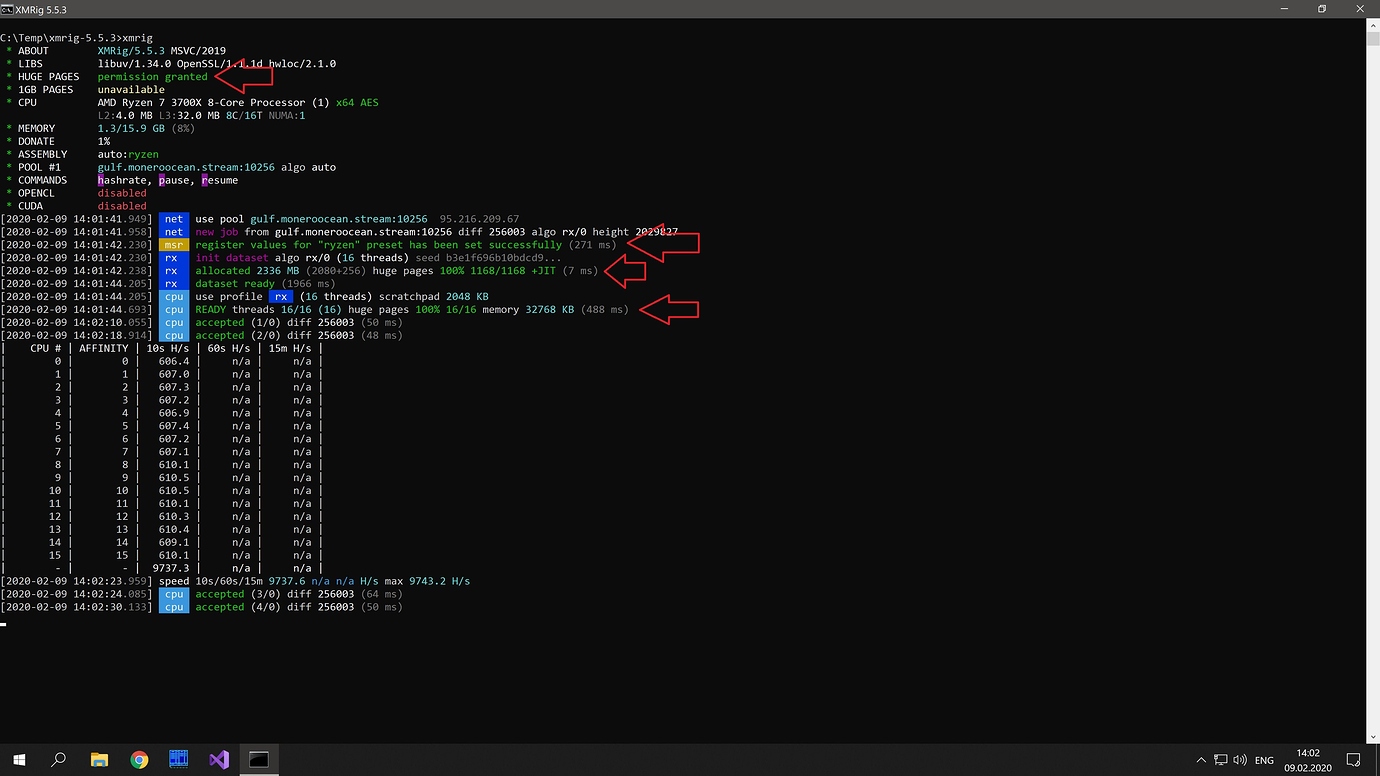1380x776 pixels.
Task: Click hashrate value 606.4 for CPU 0
Action: coord(174,362)
